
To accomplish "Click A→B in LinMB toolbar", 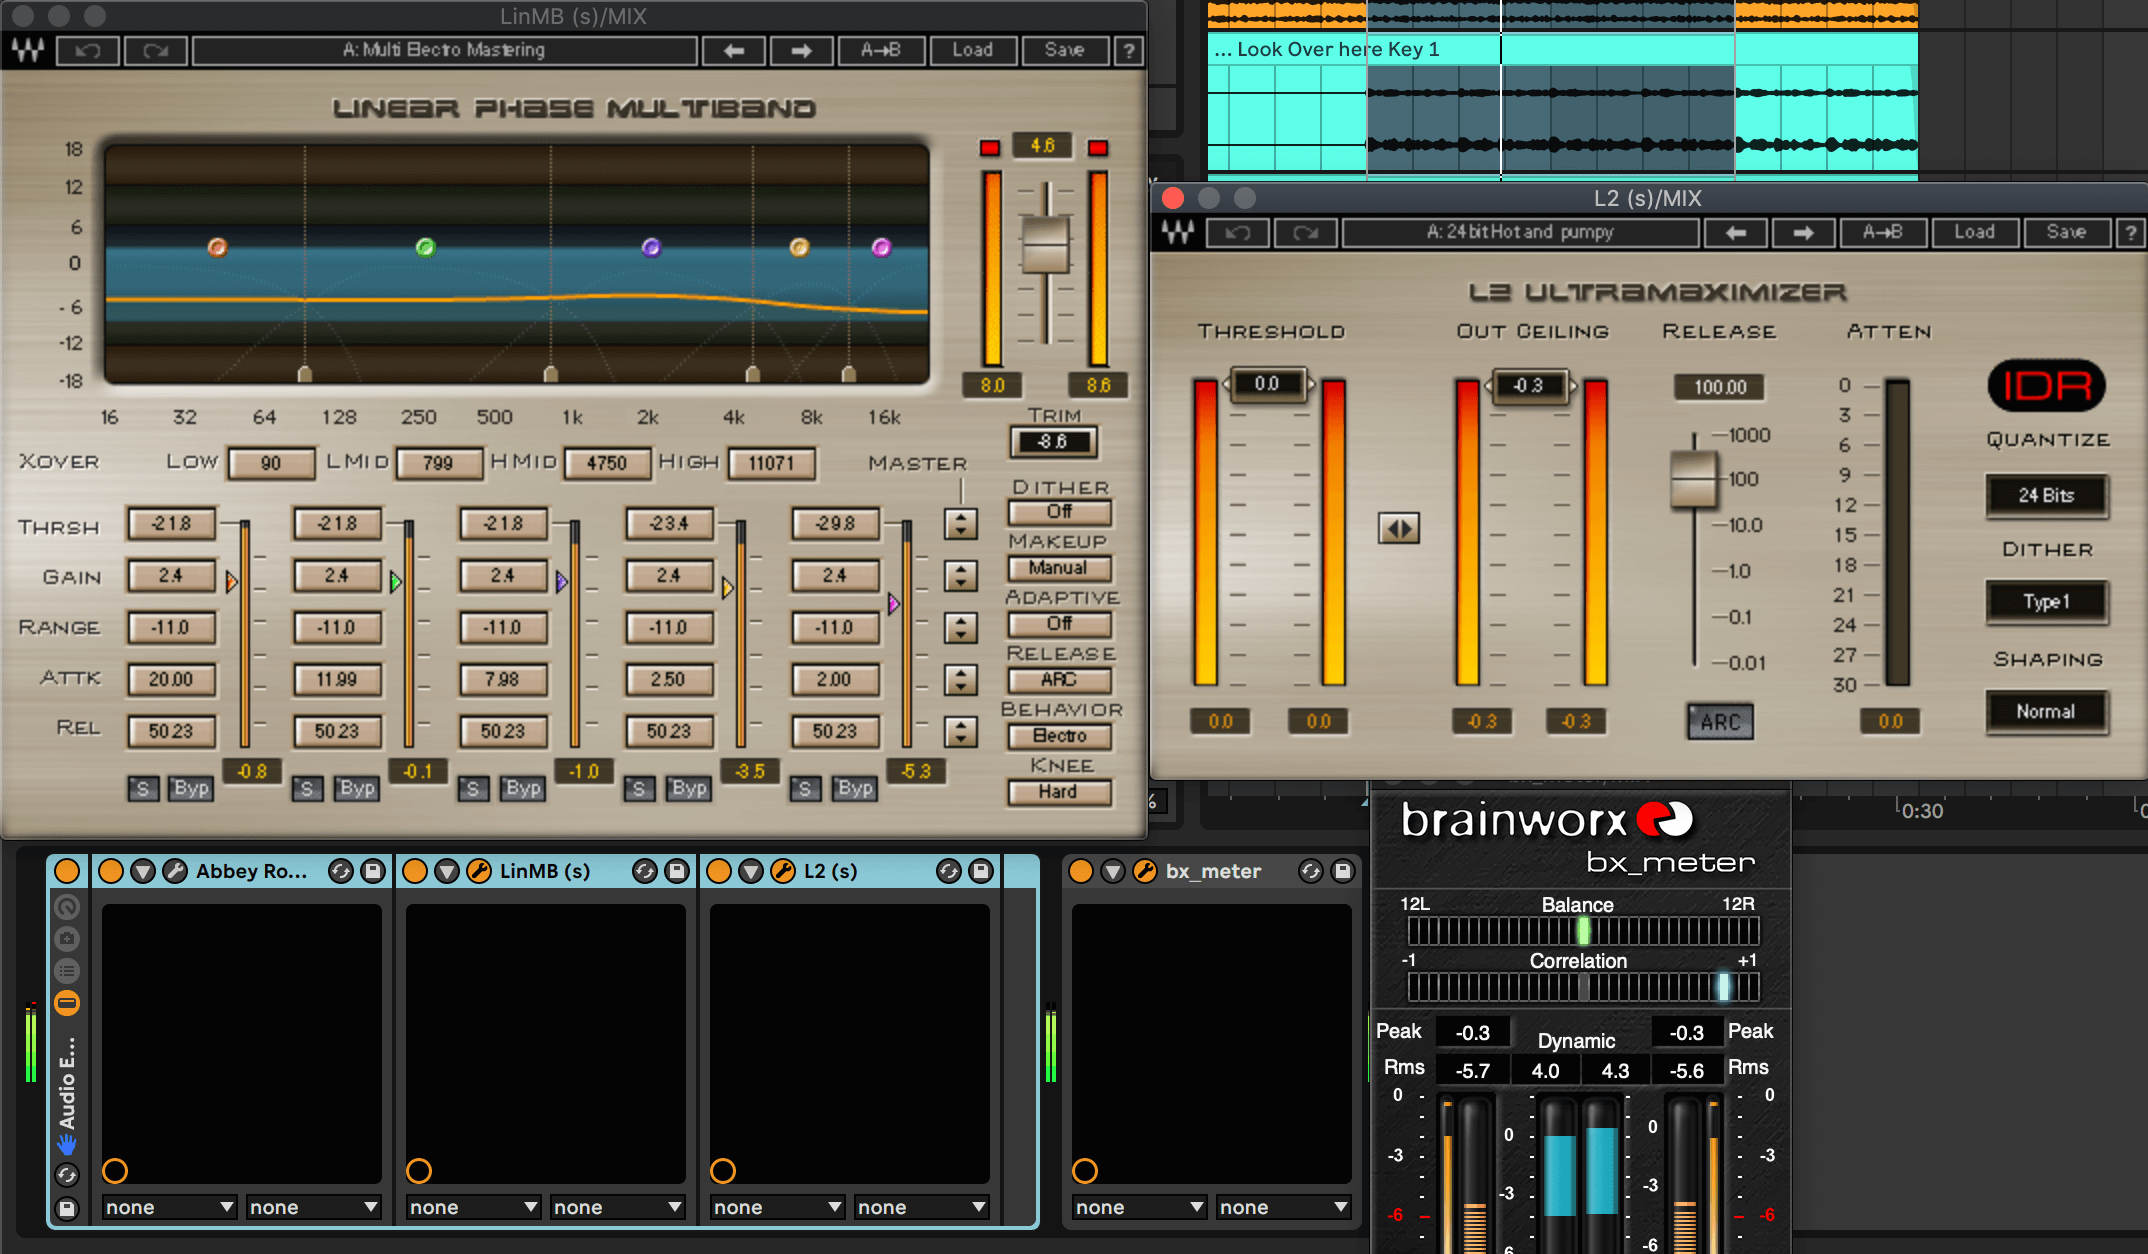I will [x=880, y=50].
